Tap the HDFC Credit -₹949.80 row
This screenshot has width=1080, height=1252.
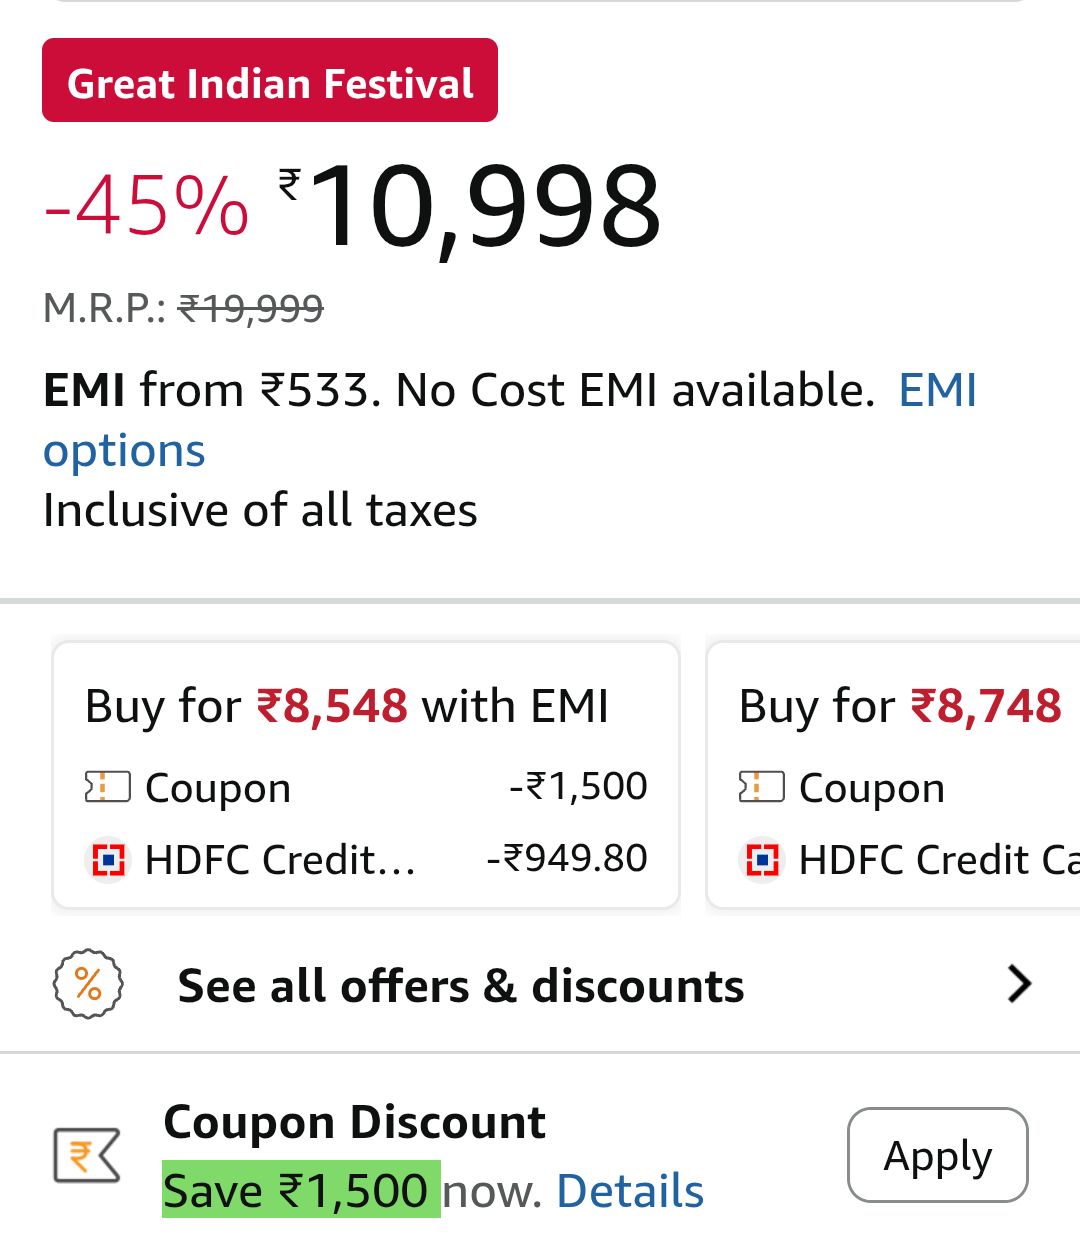[366, 859]
